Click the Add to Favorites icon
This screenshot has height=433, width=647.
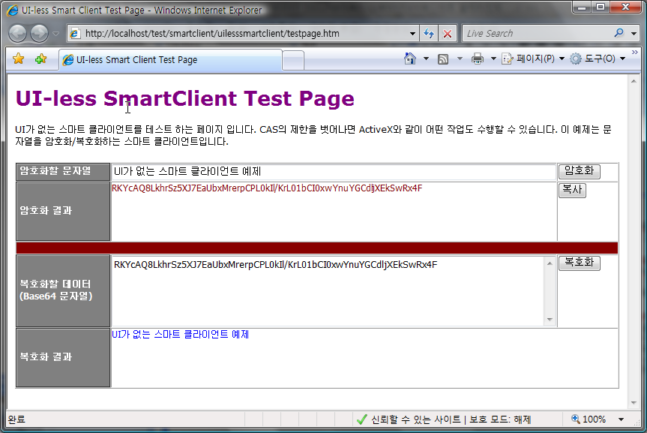tap(40, 59)
